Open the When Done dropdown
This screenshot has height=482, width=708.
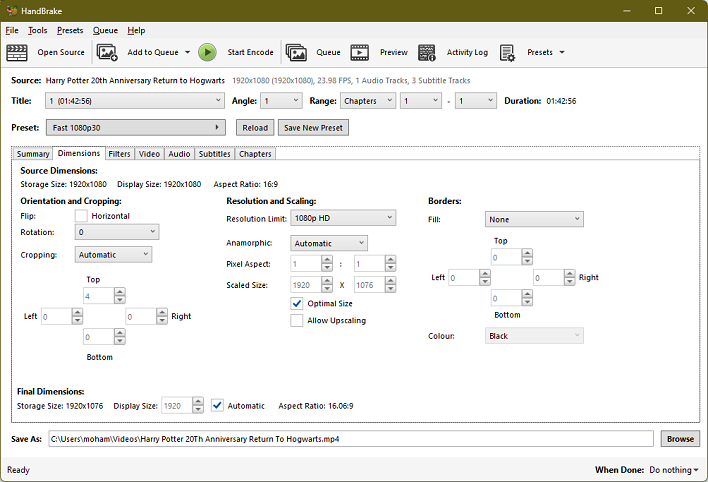(673, 470)
